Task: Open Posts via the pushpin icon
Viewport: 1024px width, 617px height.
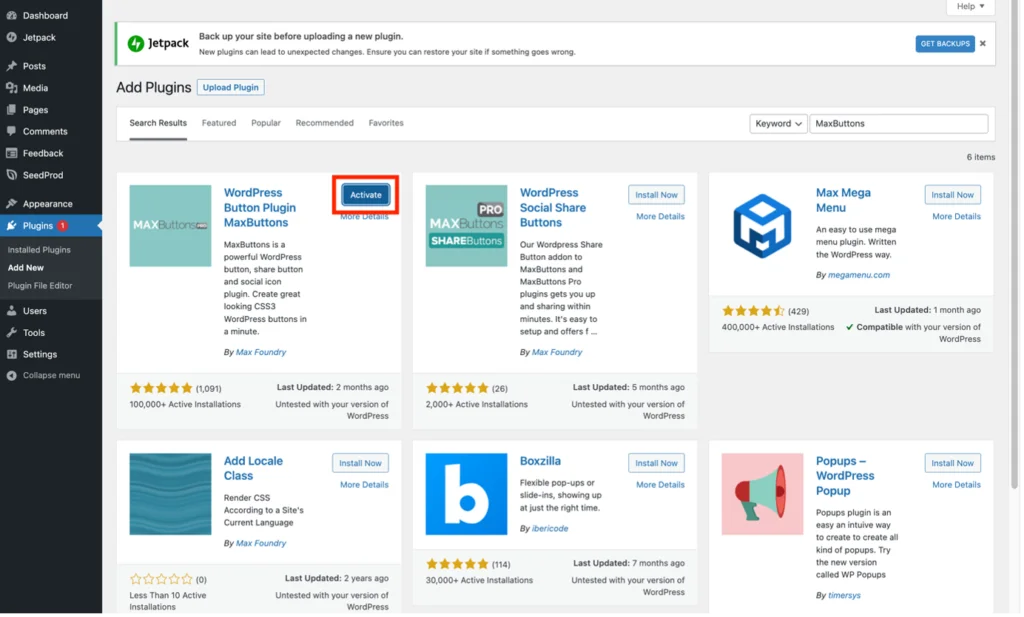Action: point(12,66)
